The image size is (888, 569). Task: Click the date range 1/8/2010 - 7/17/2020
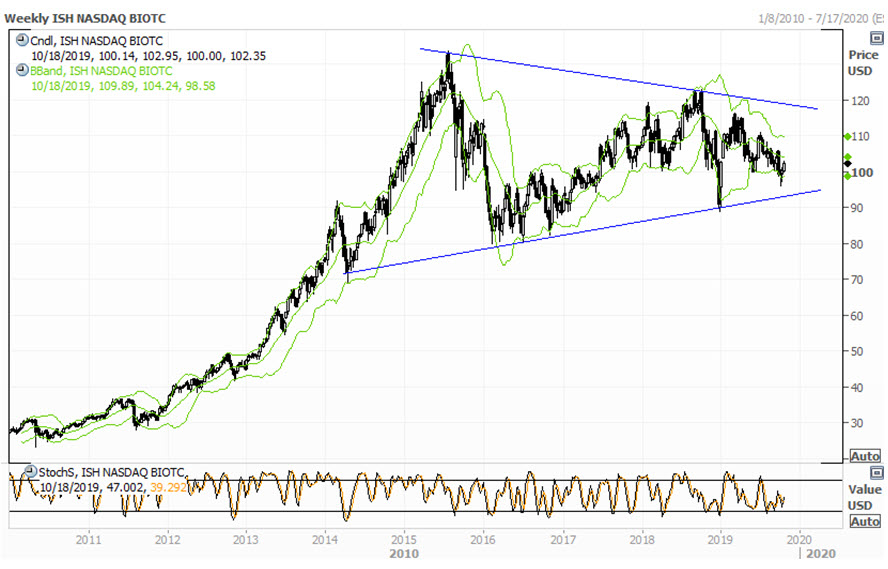coord(813,18)
